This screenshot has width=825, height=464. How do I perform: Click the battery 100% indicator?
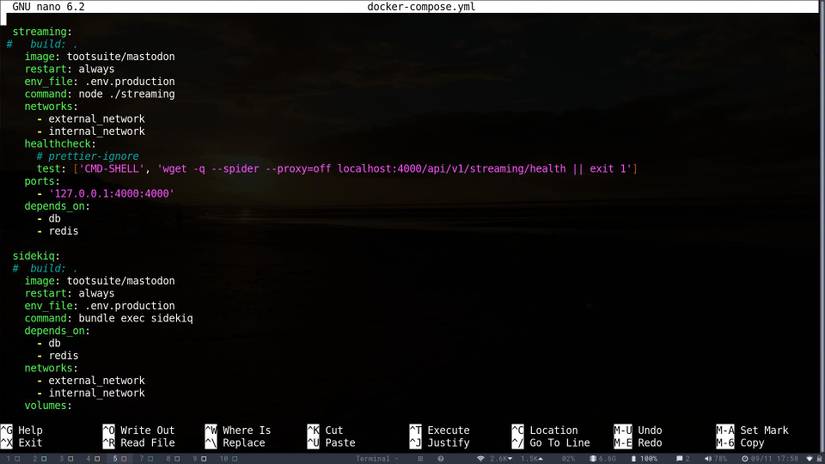(645, 459)
